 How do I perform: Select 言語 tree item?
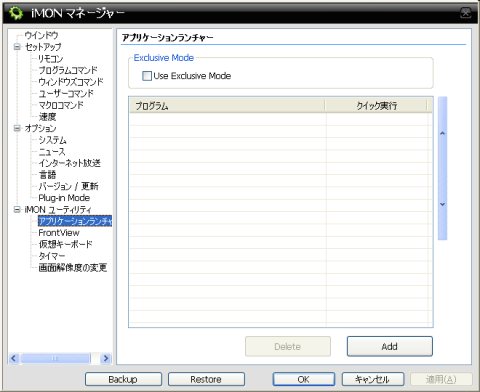[x=47, y=175]
